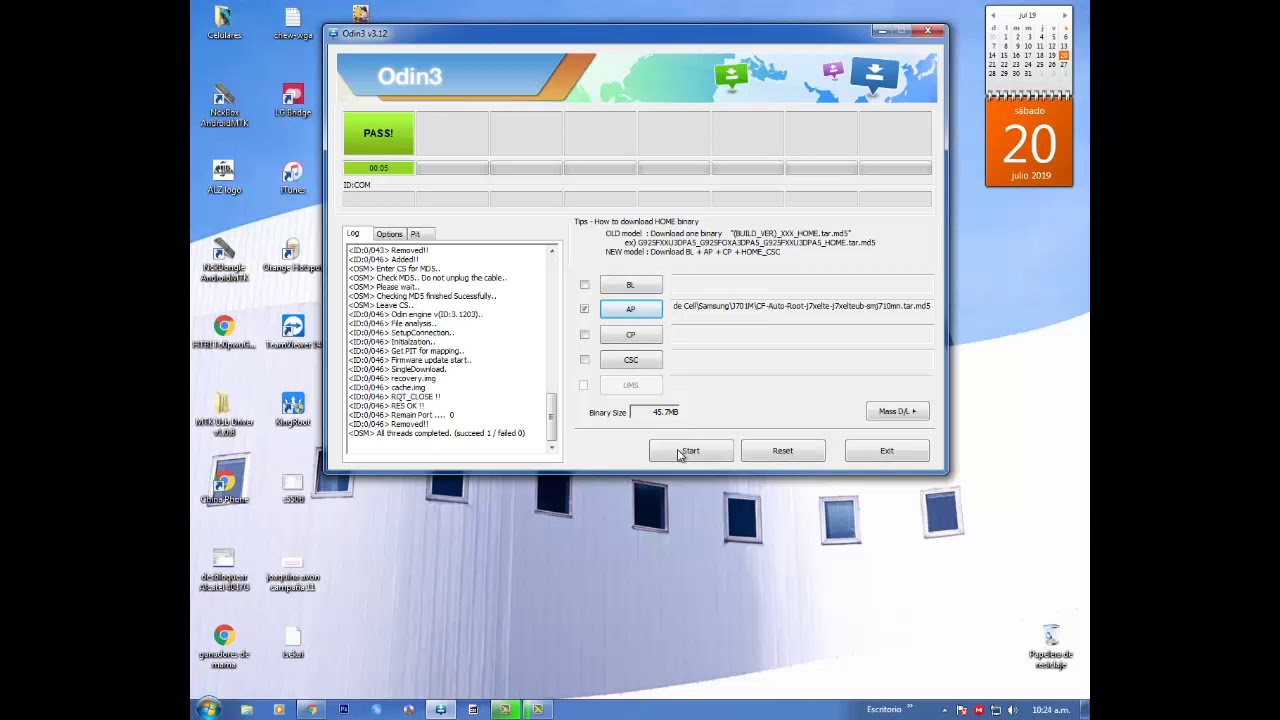Image resolution: width=1280 pixels, height=720 pixels.
Task: Click the CSC file select button
Action: 631,360
